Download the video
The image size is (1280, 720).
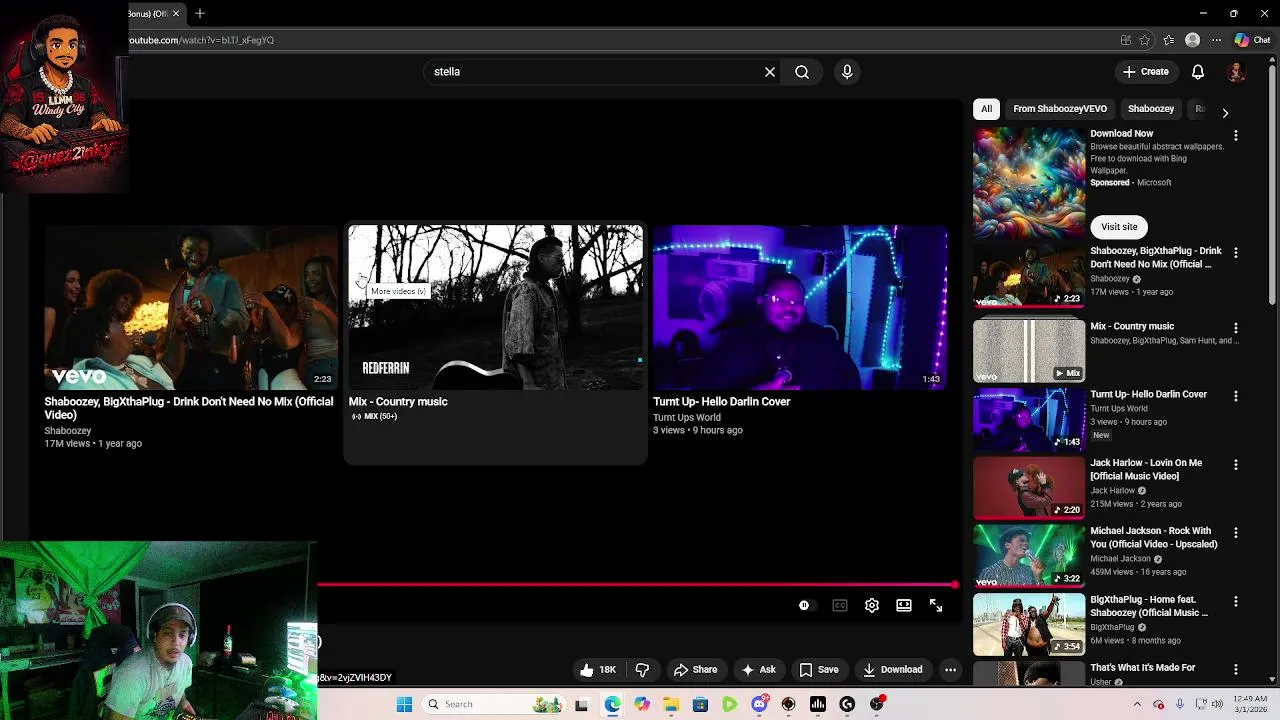(892, 670)
